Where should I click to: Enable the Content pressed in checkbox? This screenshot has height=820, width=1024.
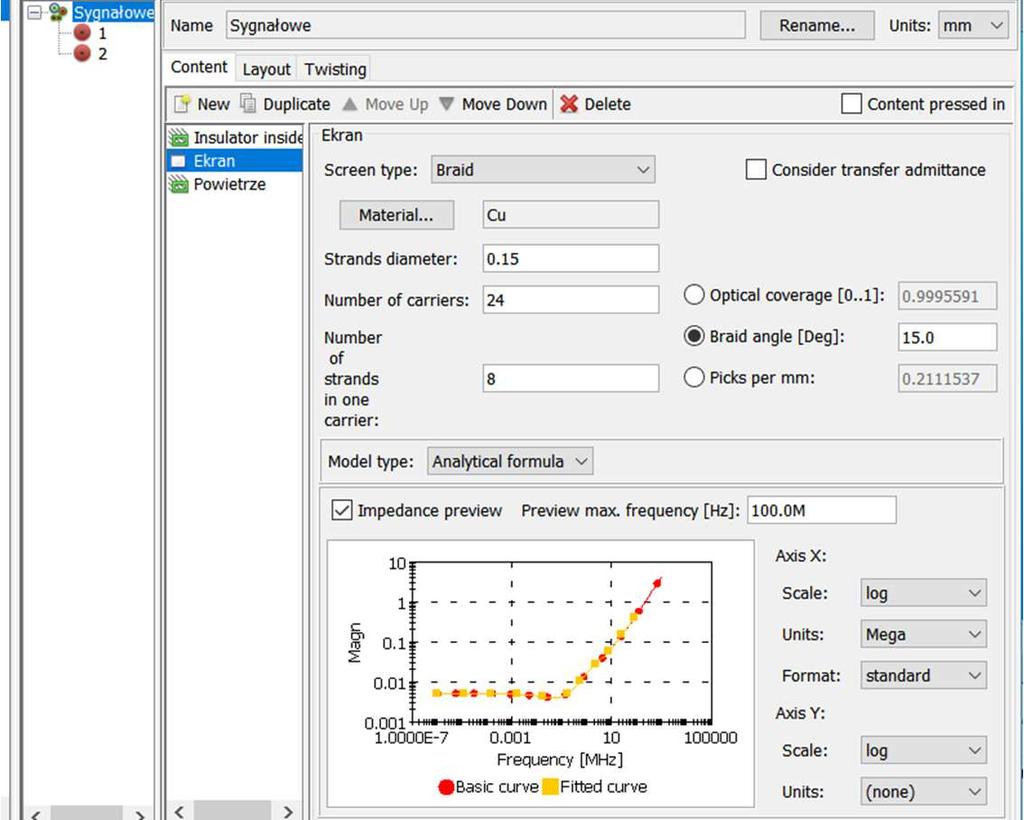(x=852, y=104)
